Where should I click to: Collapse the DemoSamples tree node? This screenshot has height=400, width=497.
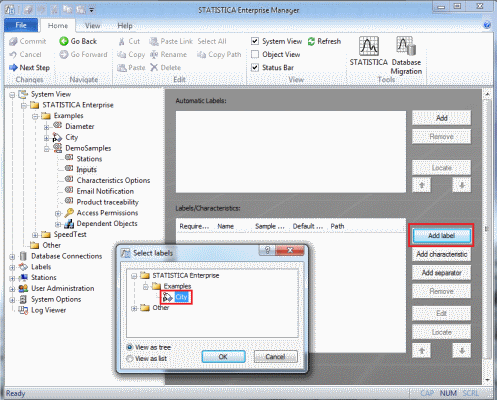coord(47,149)
